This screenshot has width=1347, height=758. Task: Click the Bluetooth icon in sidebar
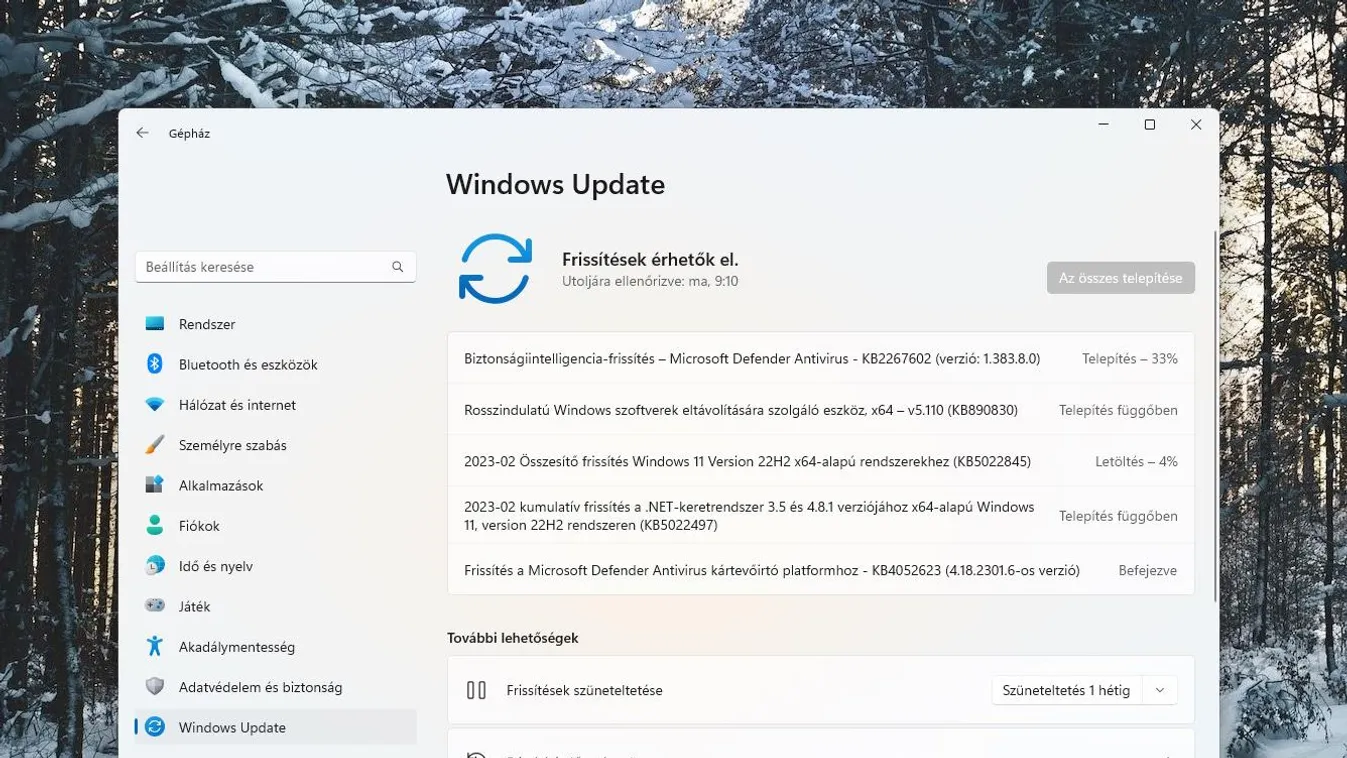point(154,364)
